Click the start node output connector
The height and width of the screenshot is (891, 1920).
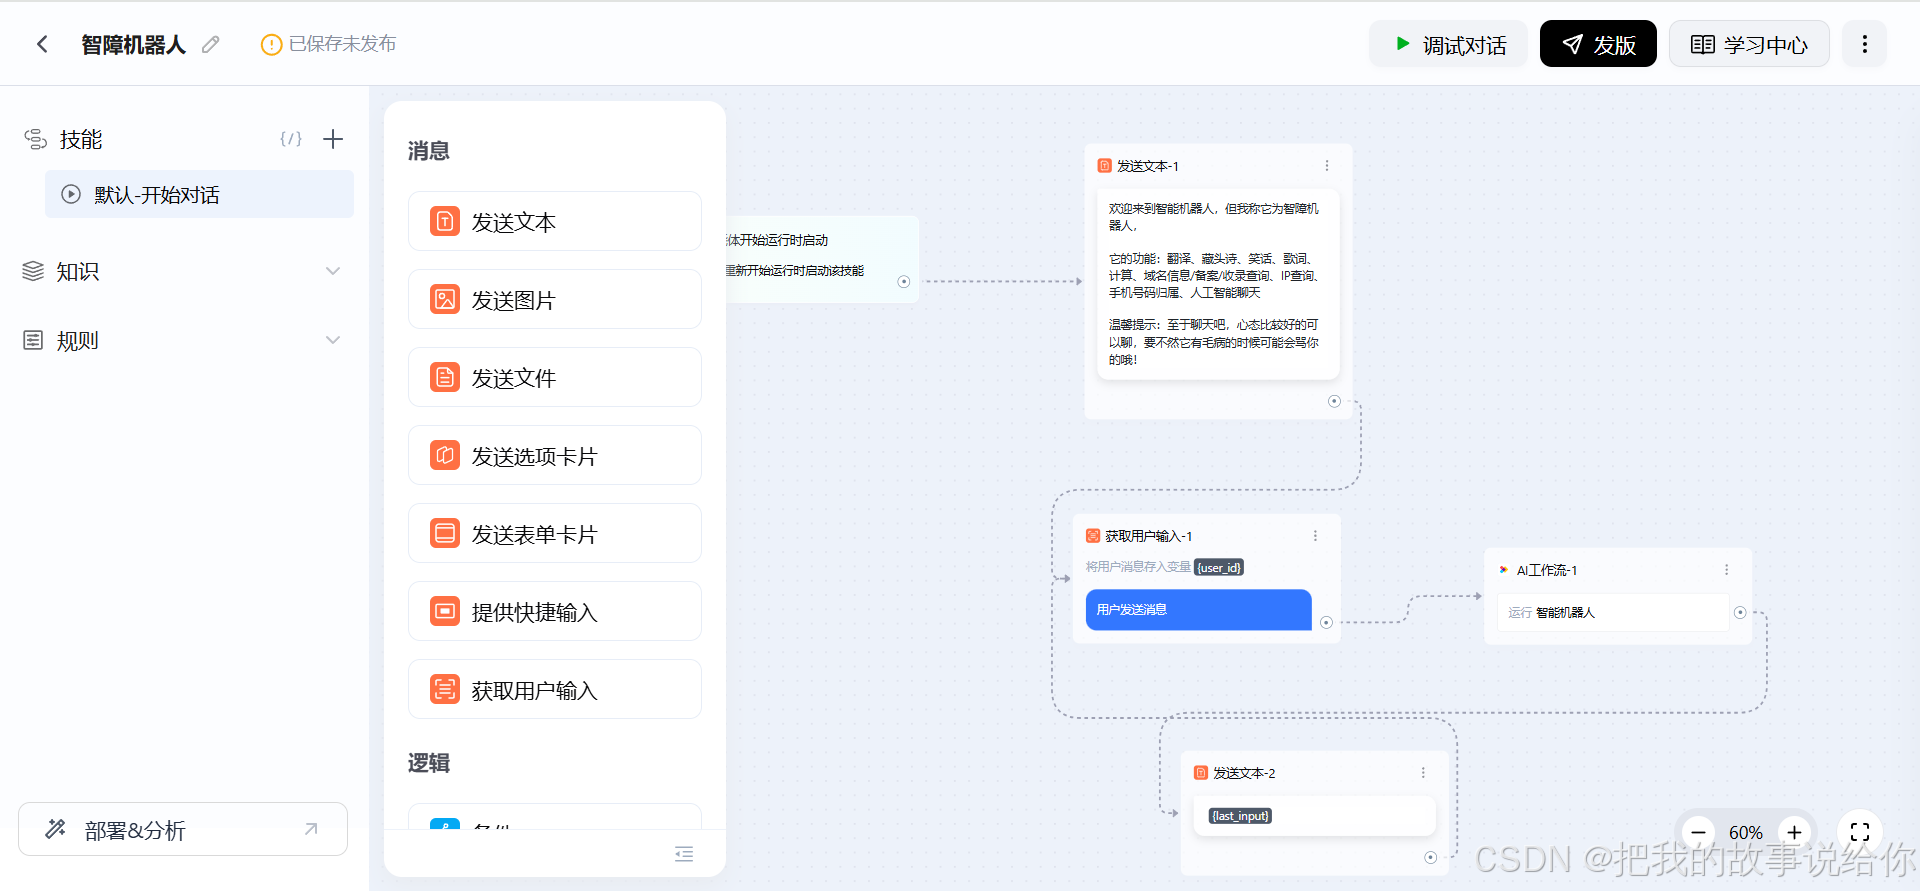904,282
